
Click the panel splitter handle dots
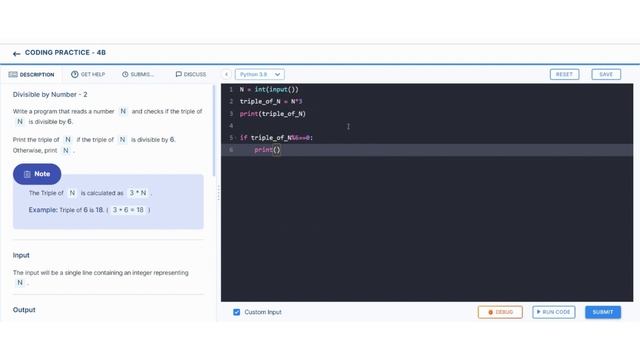point(218,193)
